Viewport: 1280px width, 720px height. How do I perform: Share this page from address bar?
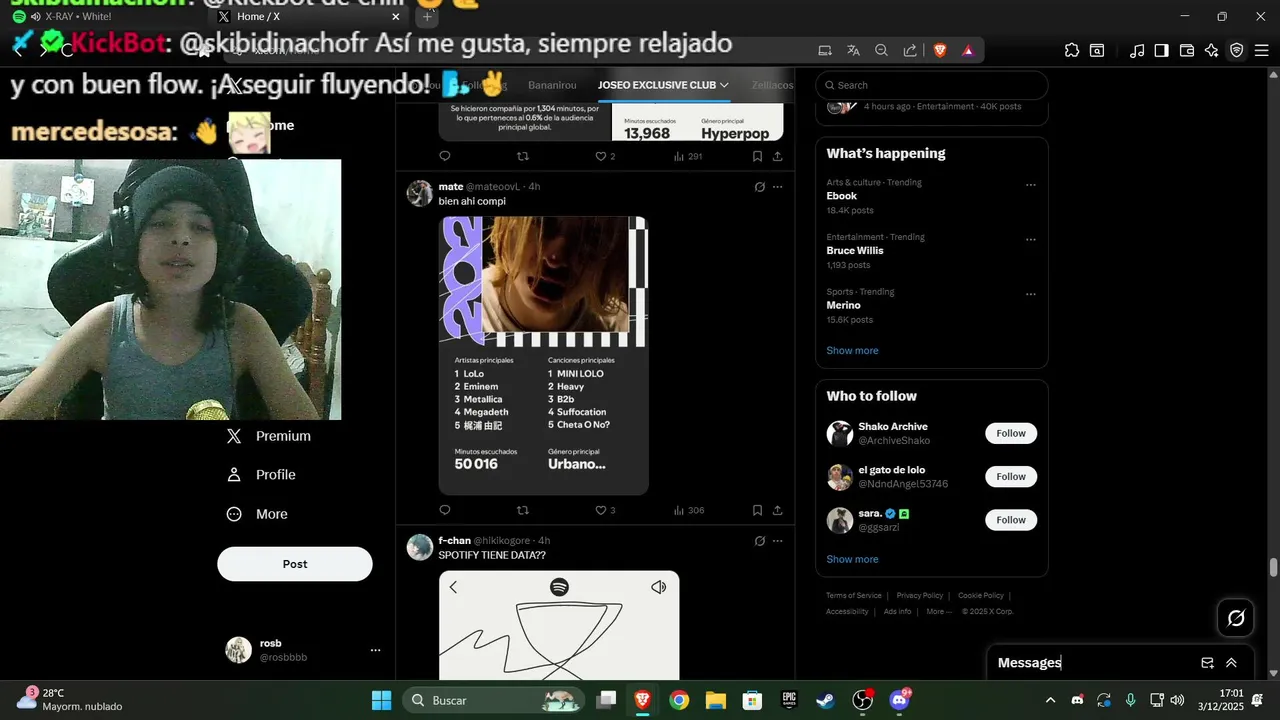[x=910, y=50]
